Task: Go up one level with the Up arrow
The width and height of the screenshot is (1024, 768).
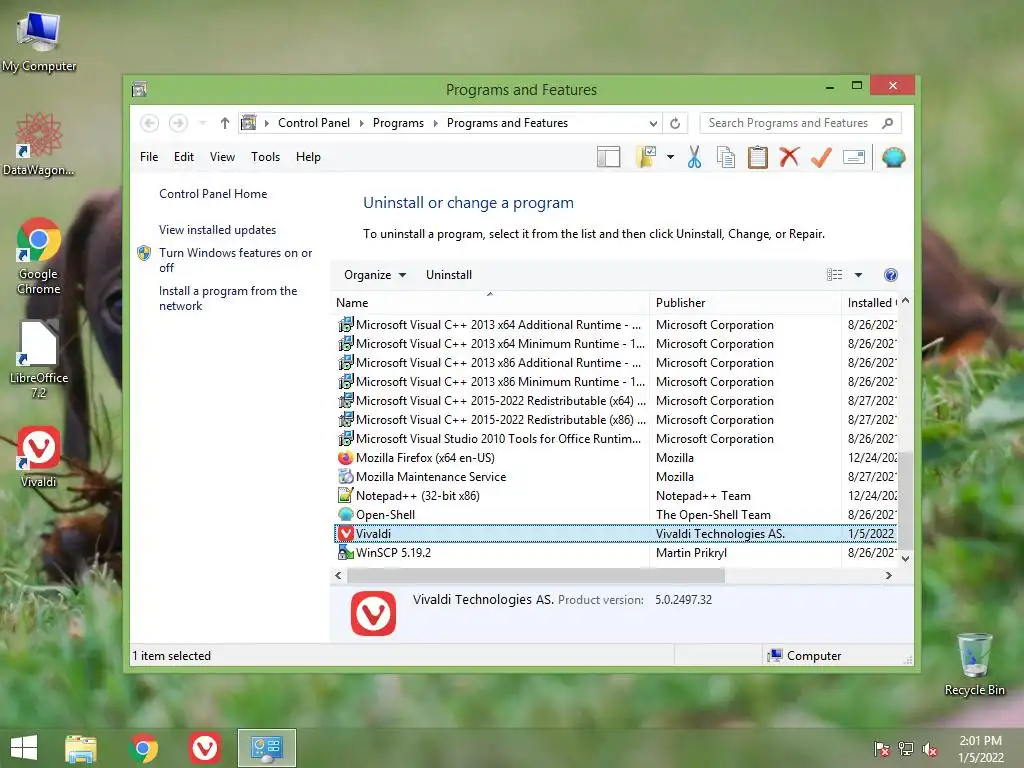Action: (x=225, y=123)
